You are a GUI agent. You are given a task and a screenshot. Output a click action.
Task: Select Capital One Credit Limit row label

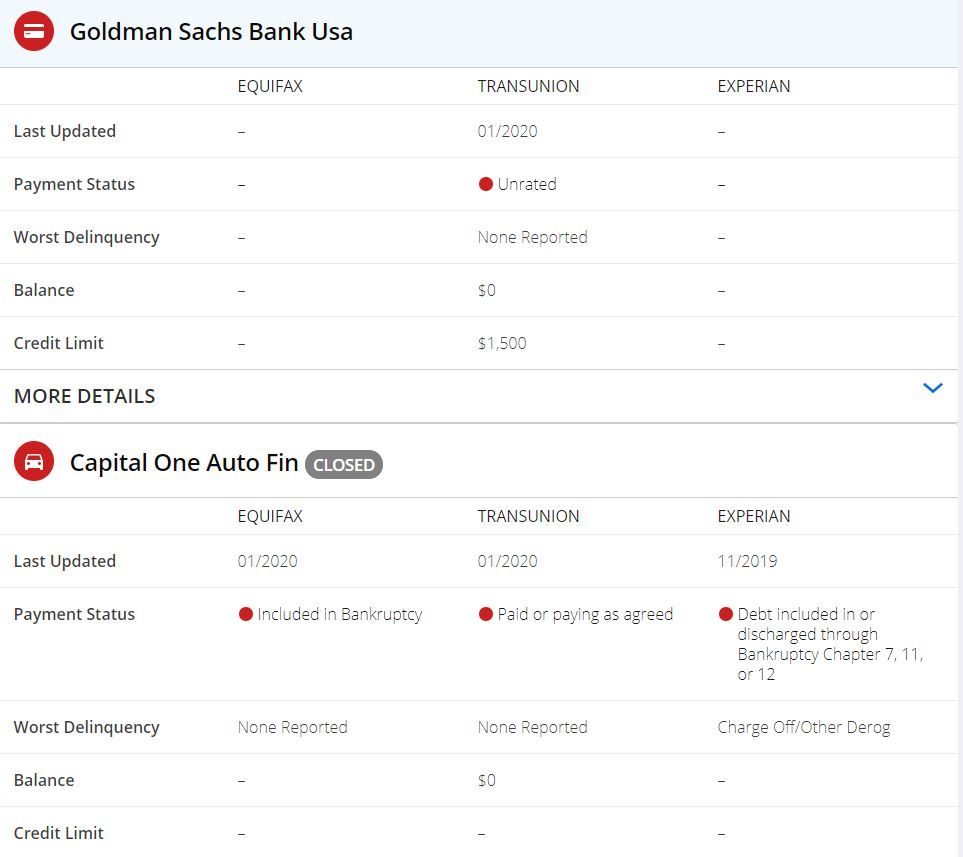pos(58,833)
